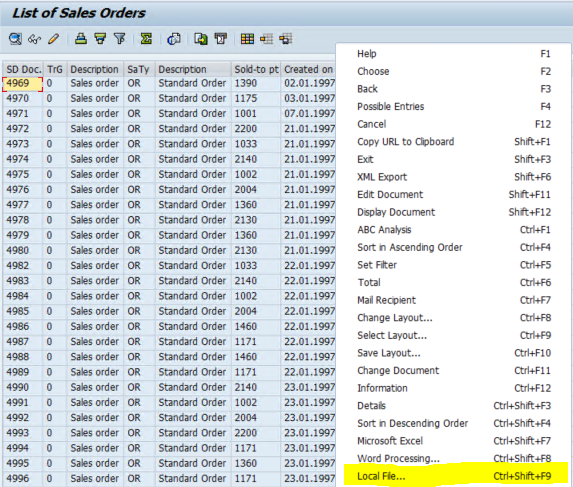Click the Sort descending toolbar icon
Screen dimensions: 573x487
point(100,38)
